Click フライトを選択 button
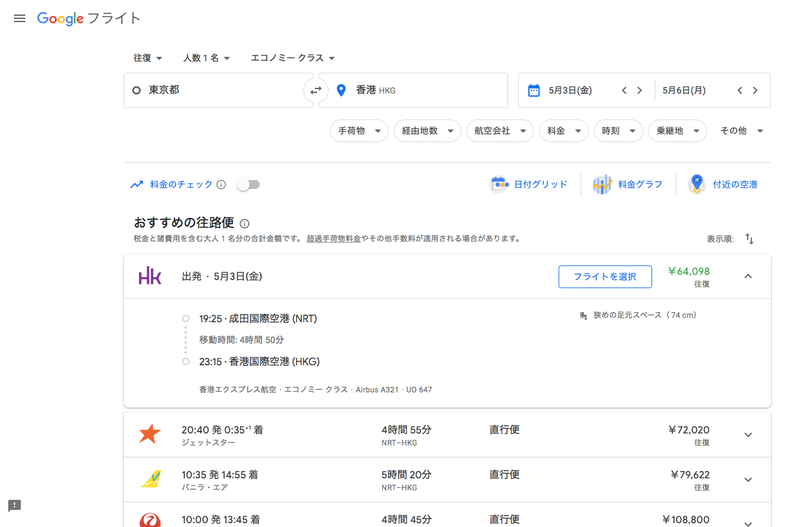The height and width of the screenshot is (527, 800). tap(605, 277)
